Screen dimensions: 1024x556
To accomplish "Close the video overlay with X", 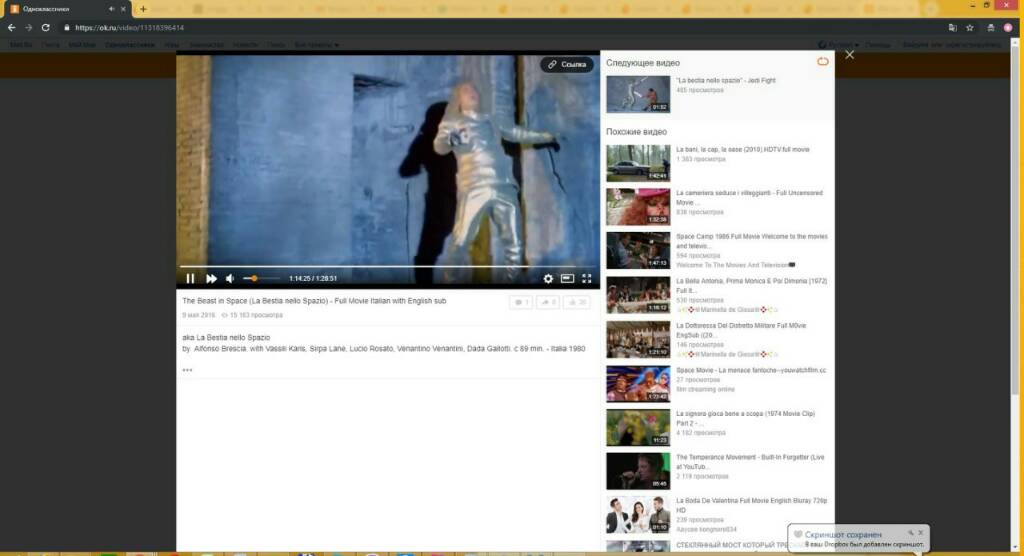I will pos(850,55).
